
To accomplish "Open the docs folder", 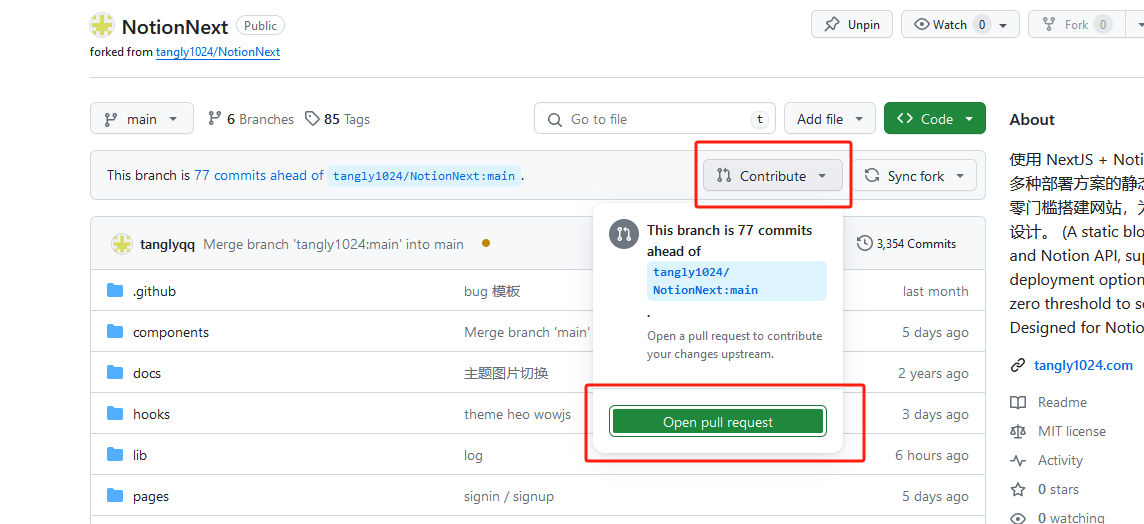I will [147, 373].
